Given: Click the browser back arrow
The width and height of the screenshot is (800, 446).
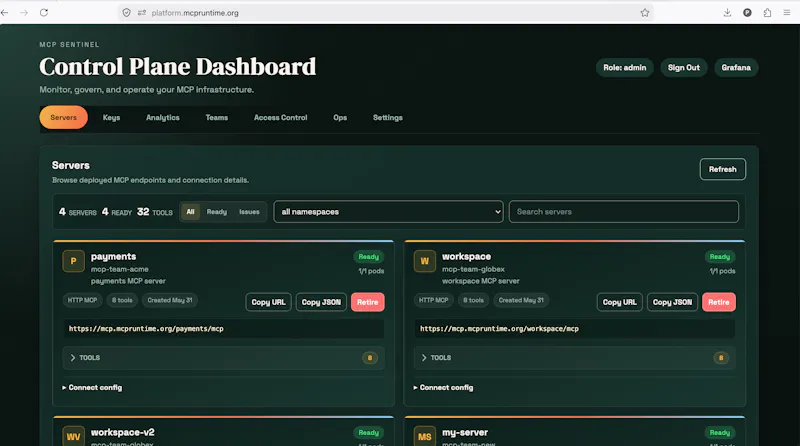Looking at the screenshot, I should pos(5,13).
